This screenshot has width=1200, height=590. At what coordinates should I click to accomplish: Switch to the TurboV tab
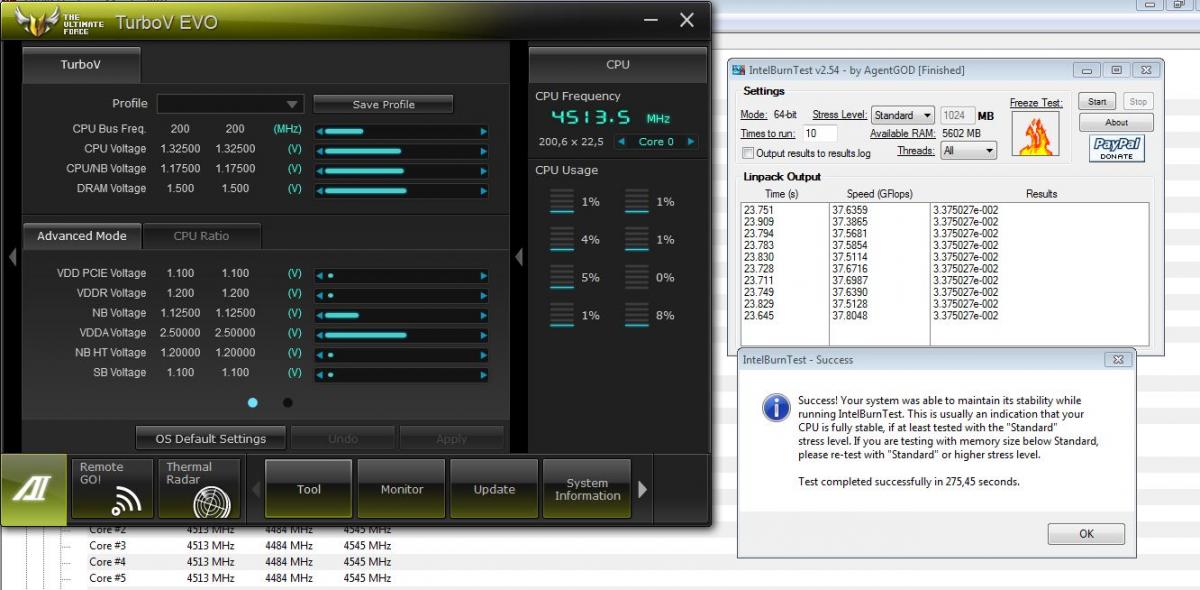(x=81, y=64)
